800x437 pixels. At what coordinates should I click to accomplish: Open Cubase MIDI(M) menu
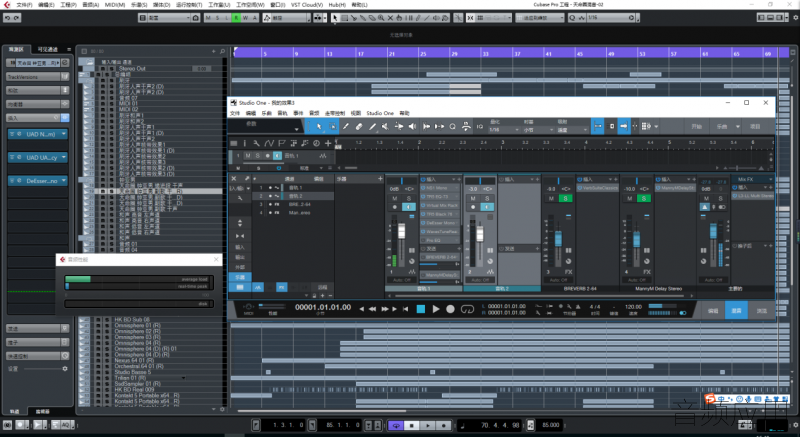[x=115, y=5]
